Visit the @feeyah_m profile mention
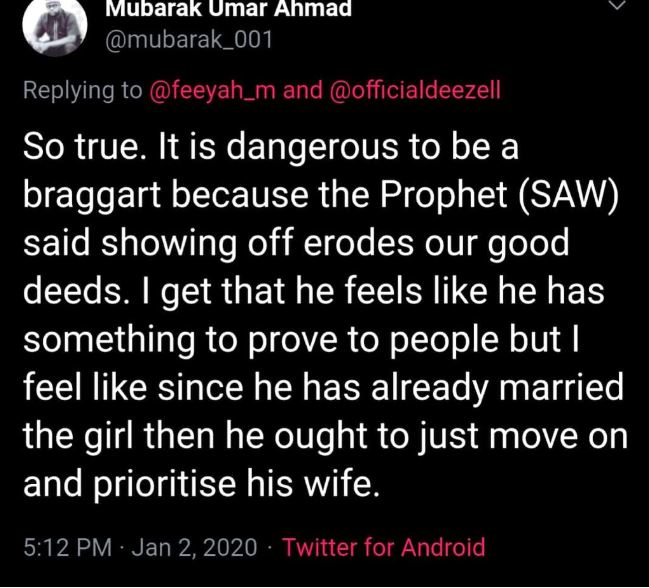 click(x=212, y=90)
